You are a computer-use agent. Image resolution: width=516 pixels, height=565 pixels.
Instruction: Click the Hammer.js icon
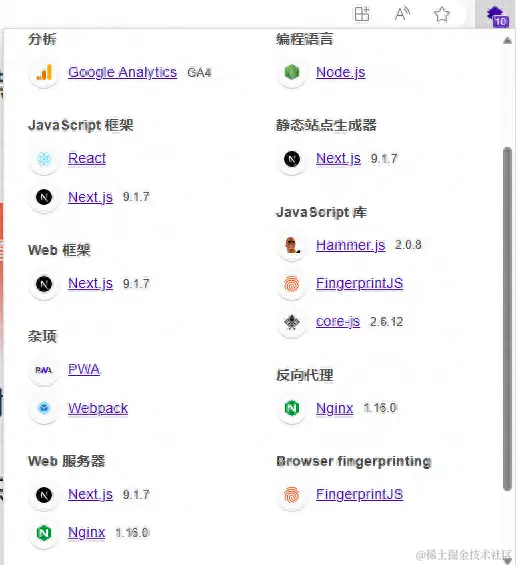point(292,245)
